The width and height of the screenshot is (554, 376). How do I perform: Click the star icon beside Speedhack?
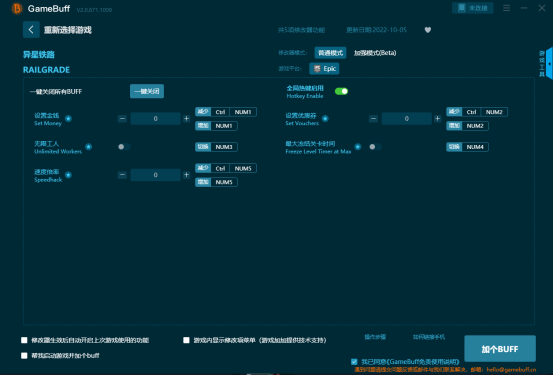[69, 175]
